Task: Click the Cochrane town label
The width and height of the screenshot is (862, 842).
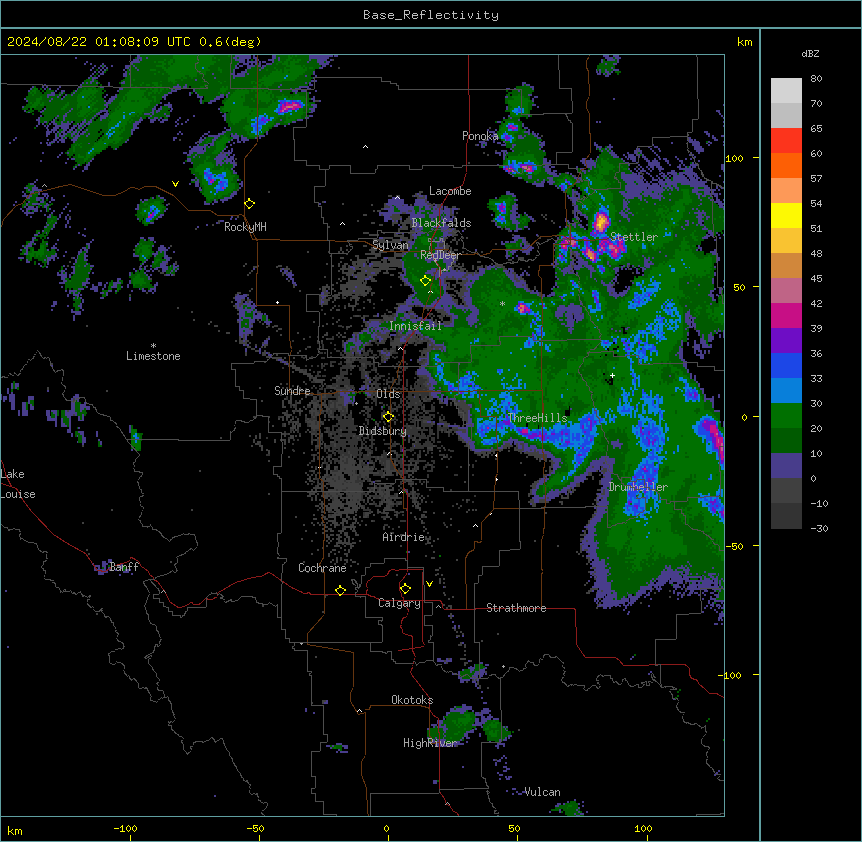Action: 322,568
